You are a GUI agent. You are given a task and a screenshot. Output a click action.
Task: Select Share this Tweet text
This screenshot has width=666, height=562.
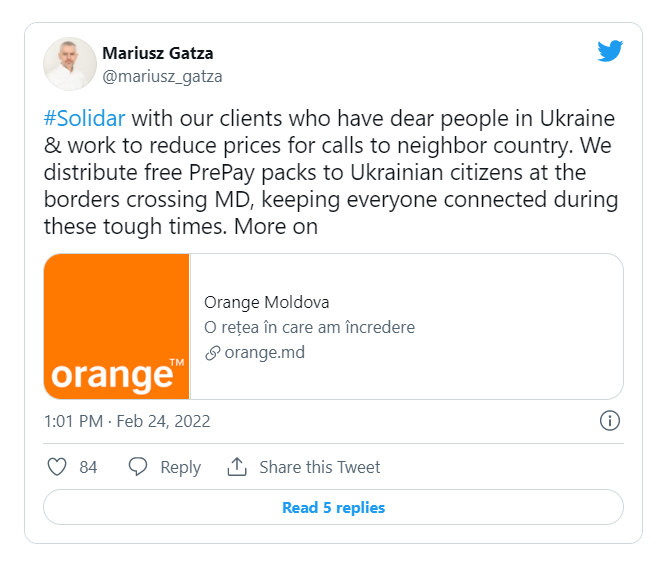[320, 467]
